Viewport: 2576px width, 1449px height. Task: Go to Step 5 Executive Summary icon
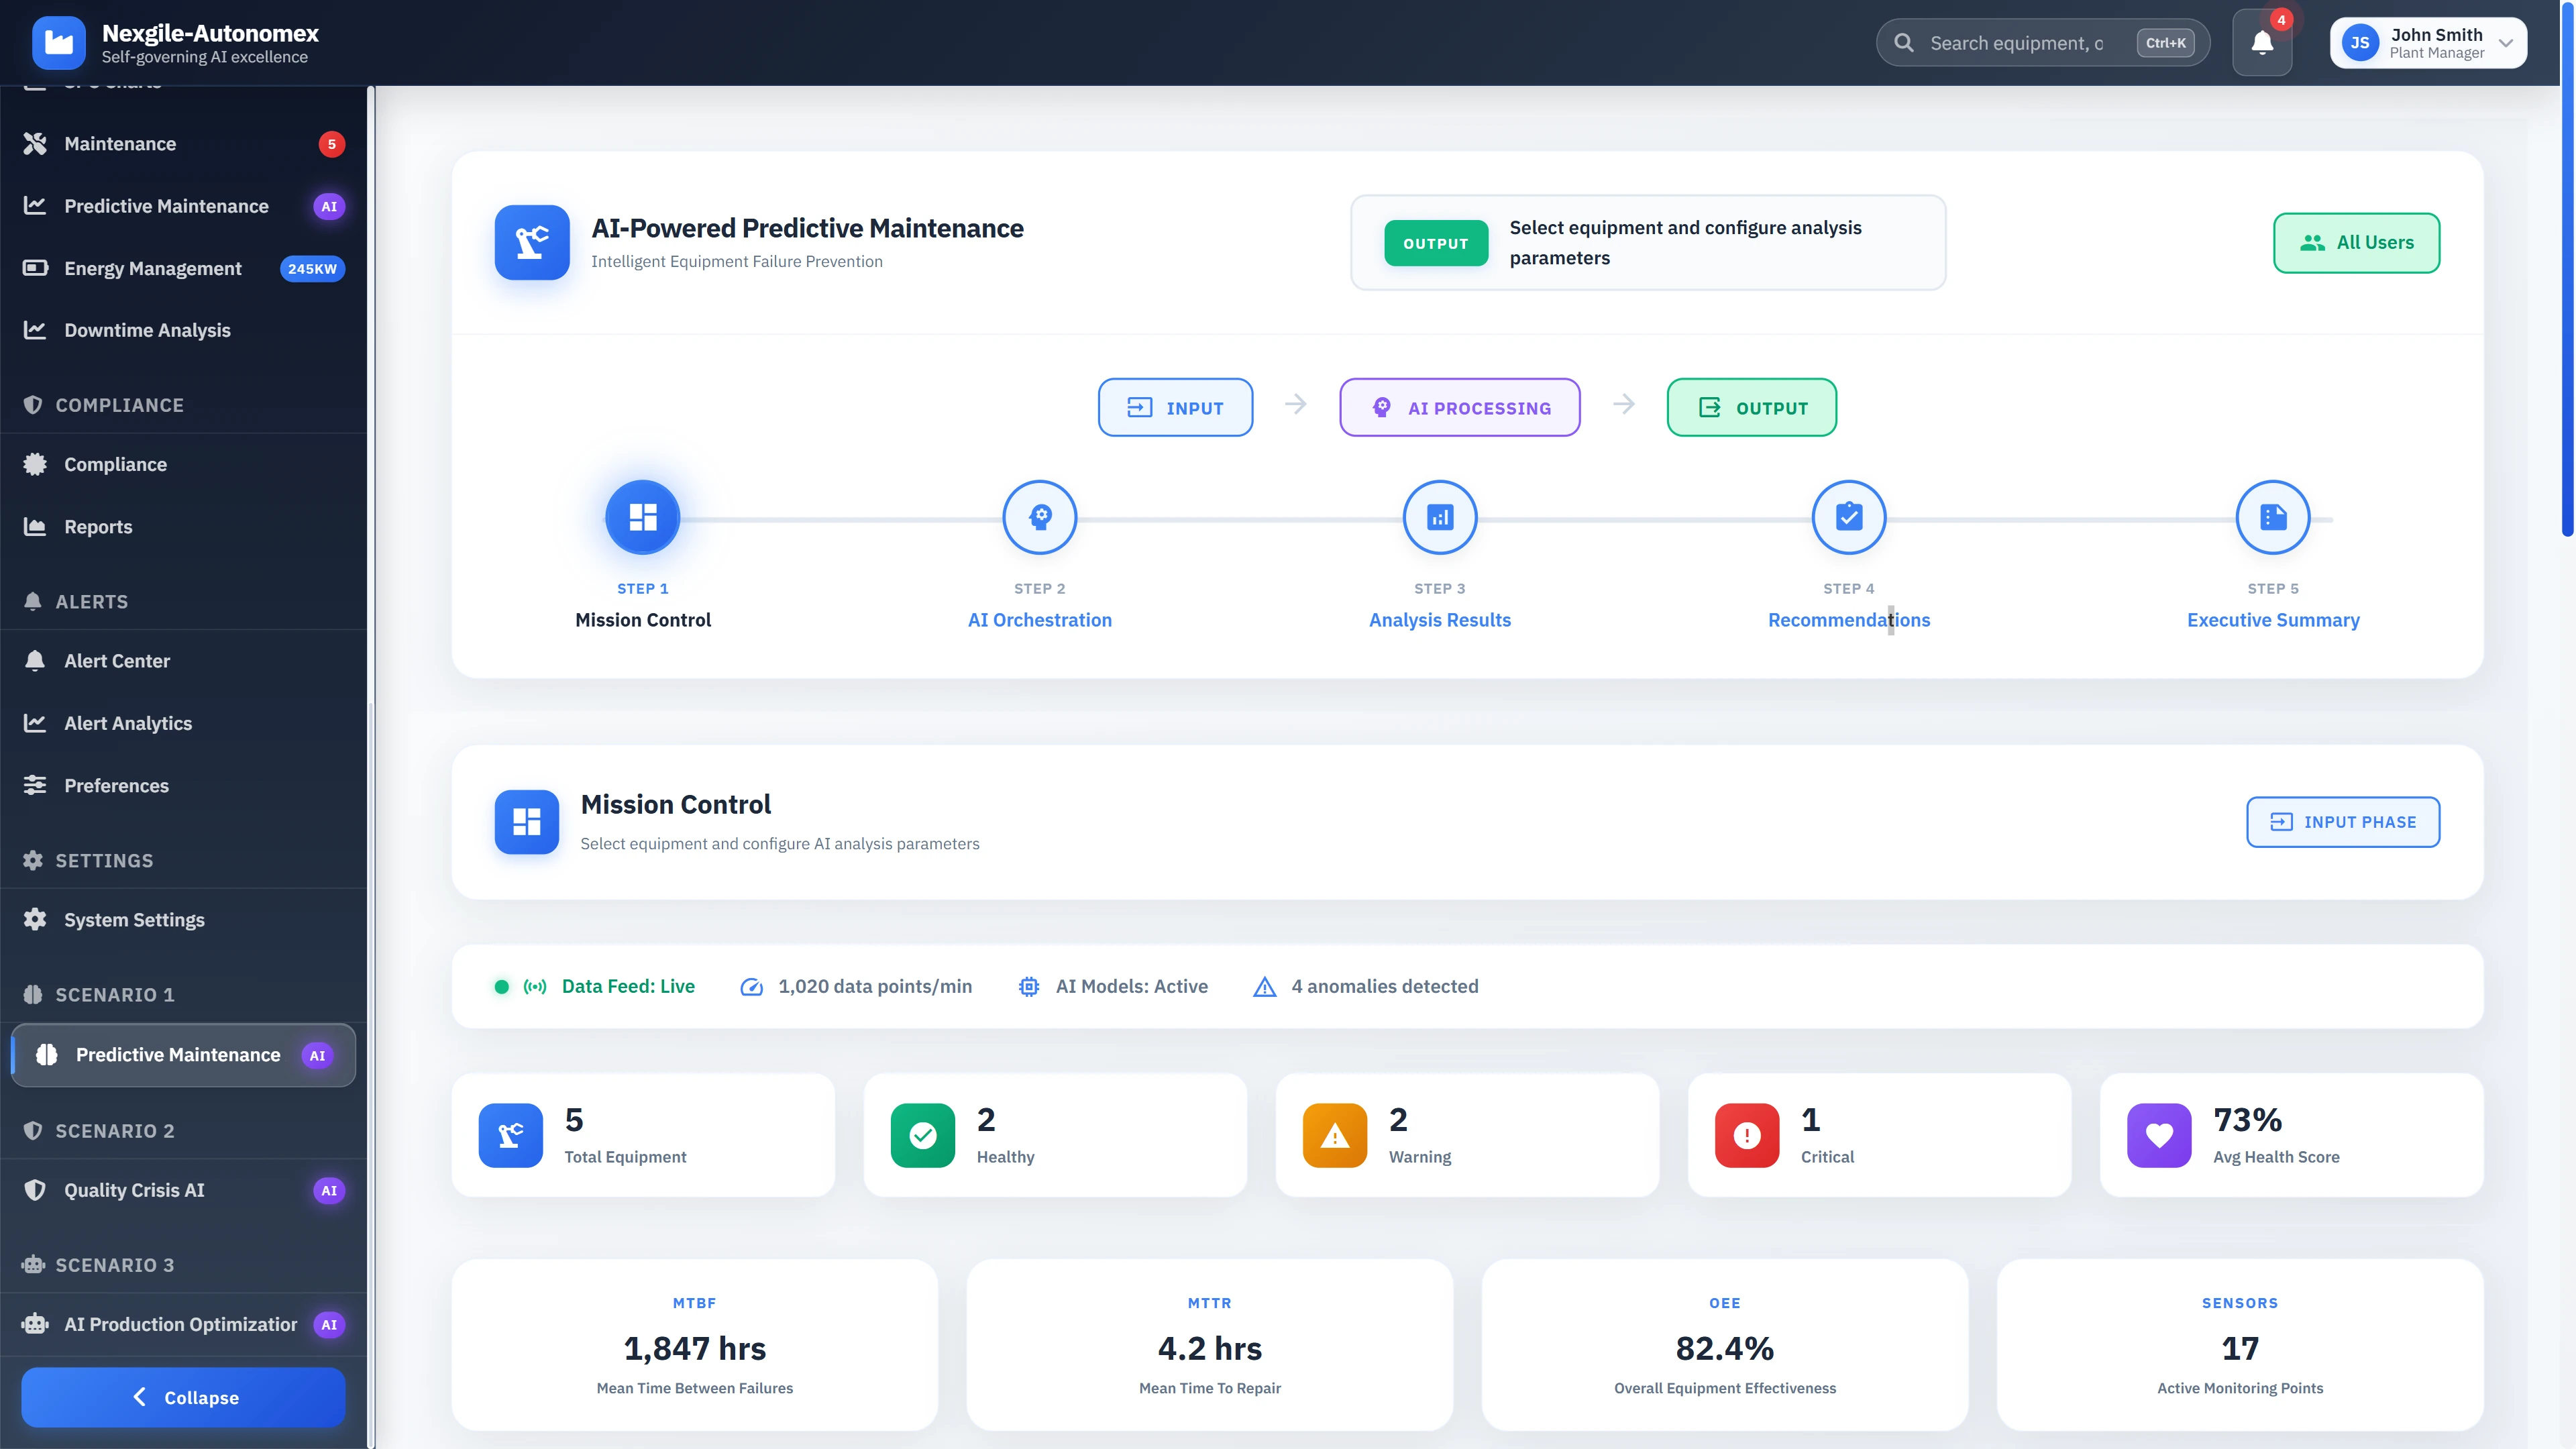[2272, 517]
